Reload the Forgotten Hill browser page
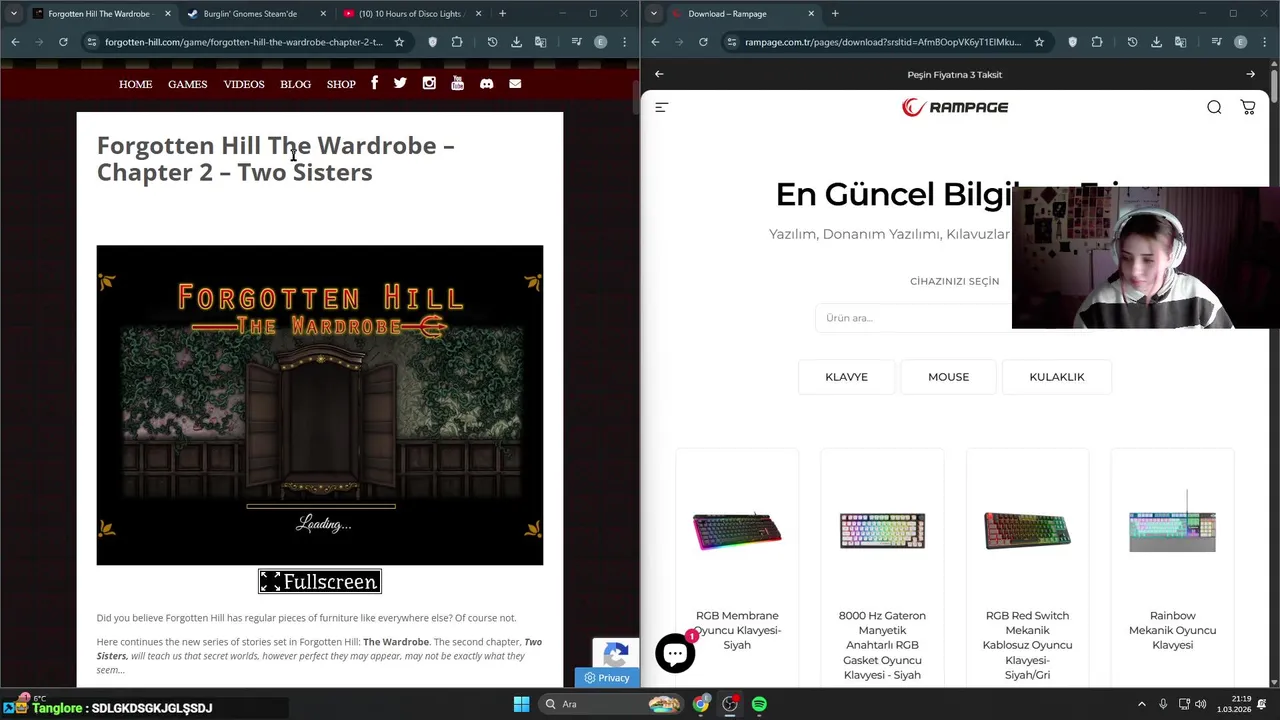This screenshot has width=1280, height=720. [63, 42]
